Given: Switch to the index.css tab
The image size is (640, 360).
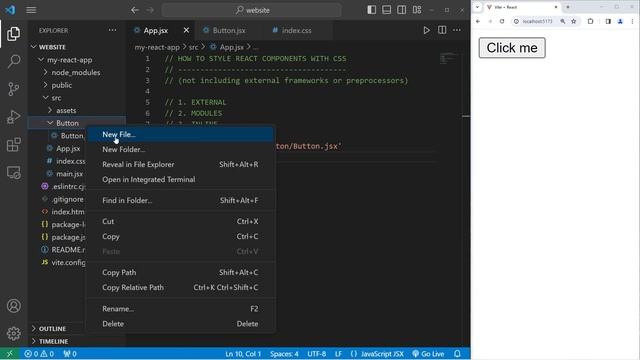Looking at the screenshot, I should (297, 30).
